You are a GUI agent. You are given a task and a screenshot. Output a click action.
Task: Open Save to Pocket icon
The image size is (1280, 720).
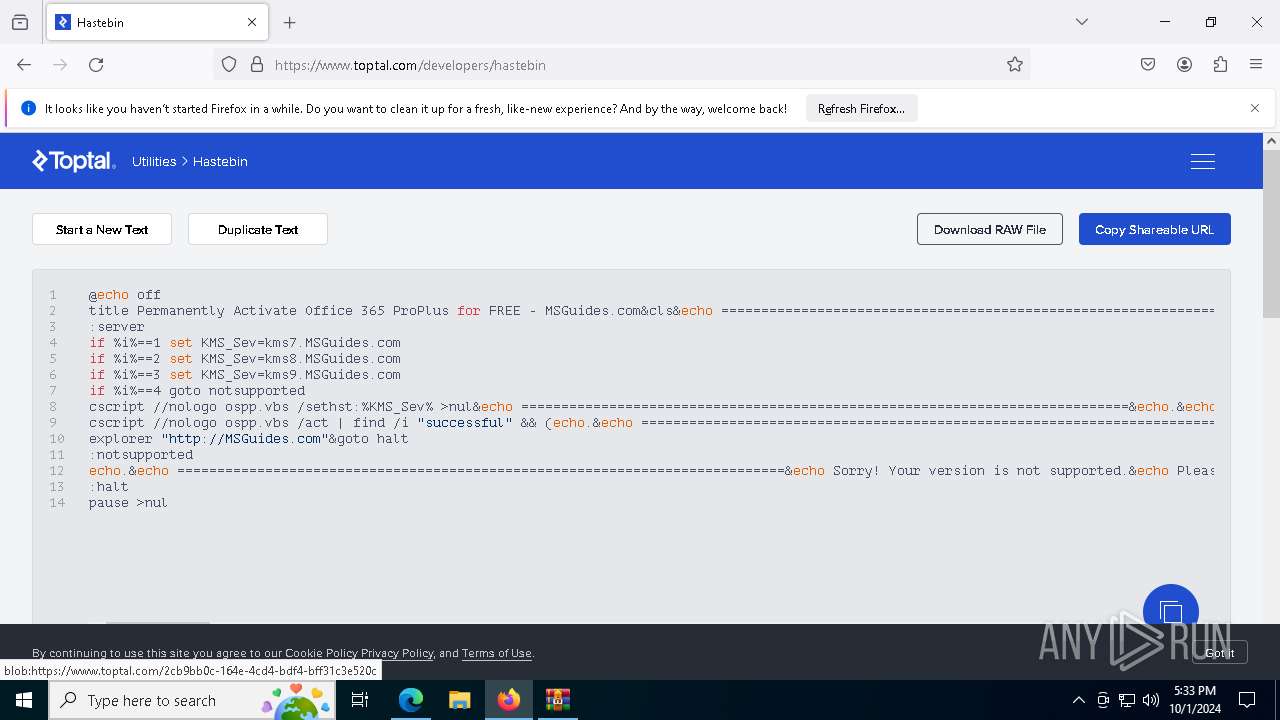point(1148,65)
